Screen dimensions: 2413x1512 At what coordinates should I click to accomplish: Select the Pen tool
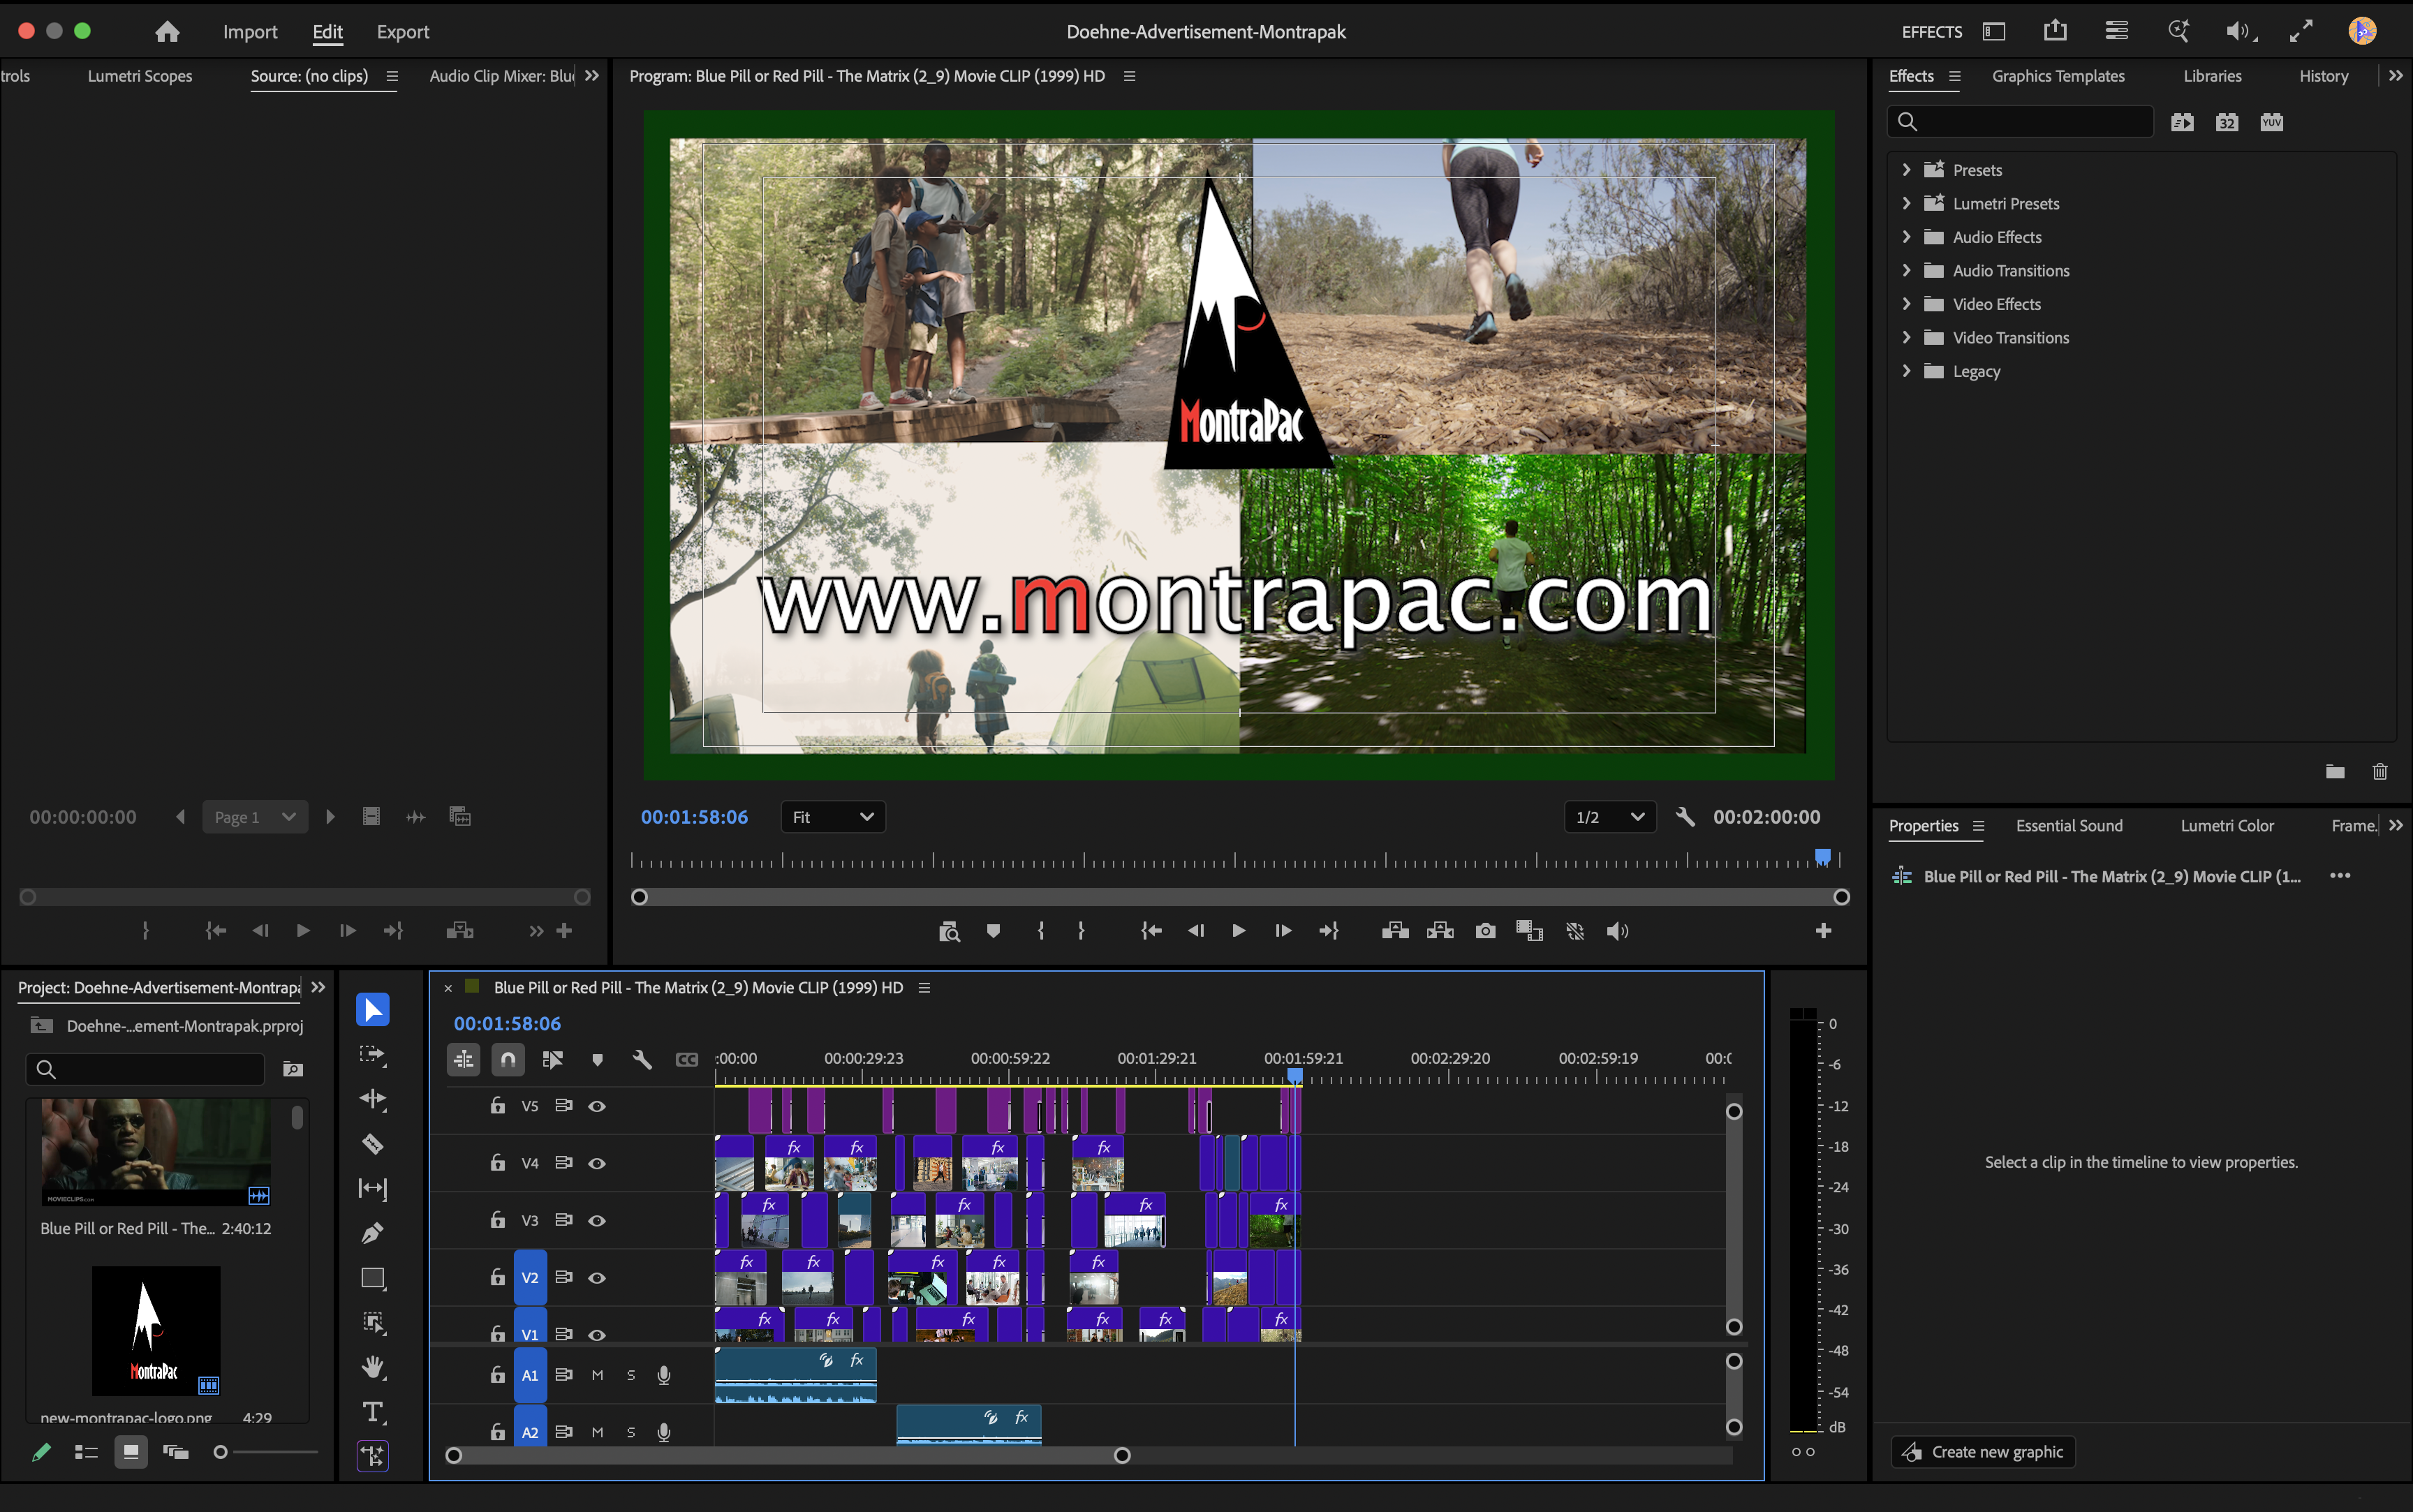[372, 1233]
